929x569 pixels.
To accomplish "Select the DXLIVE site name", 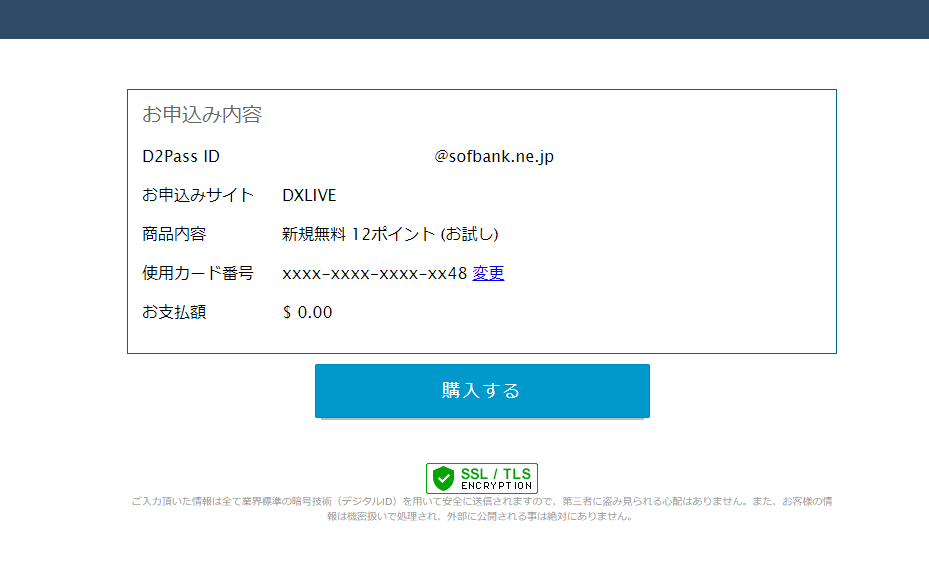I will pos(309,195).
